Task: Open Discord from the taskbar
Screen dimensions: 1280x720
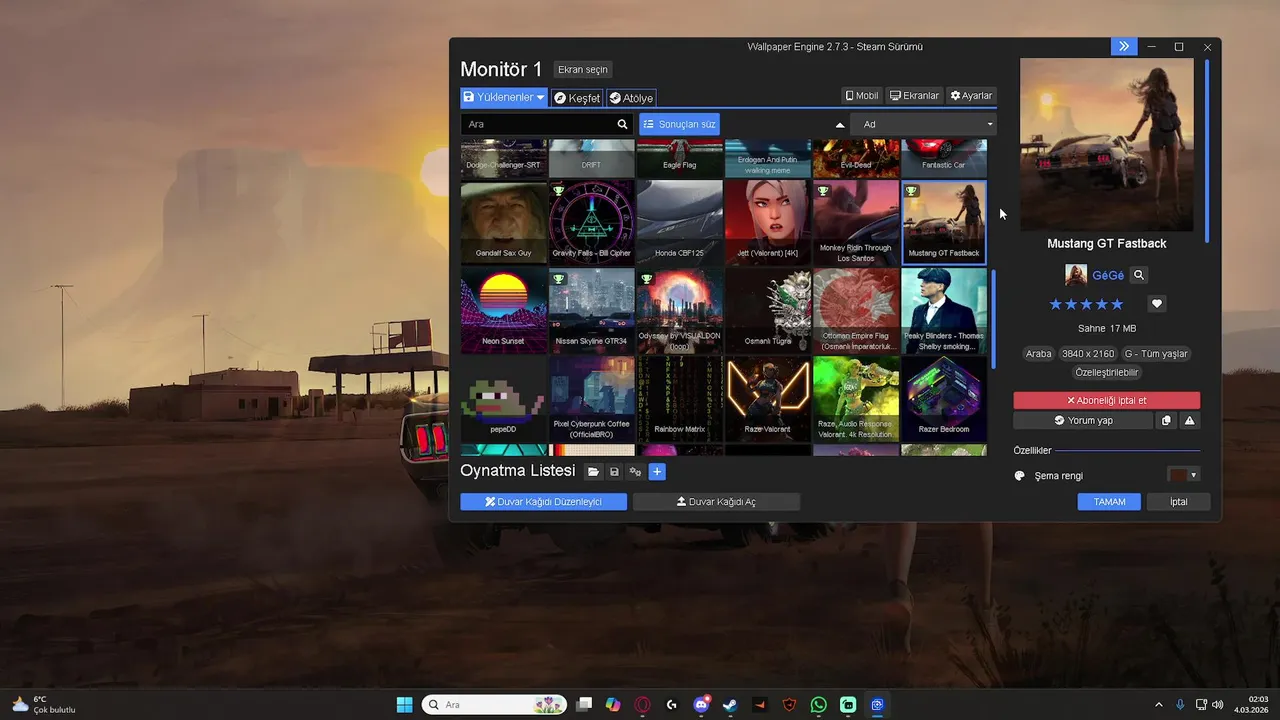Action: [x=702, y=705]
